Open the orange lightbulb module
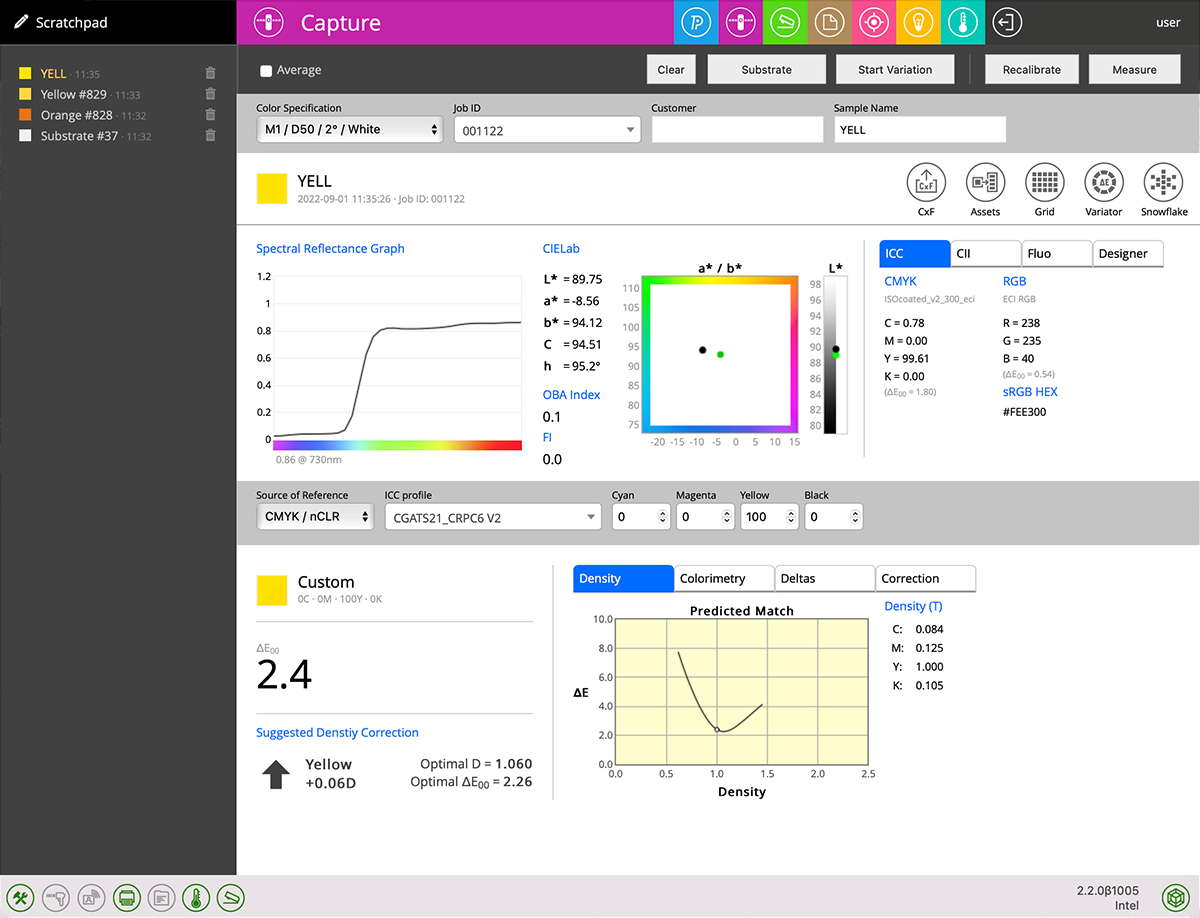 (915, 22)
